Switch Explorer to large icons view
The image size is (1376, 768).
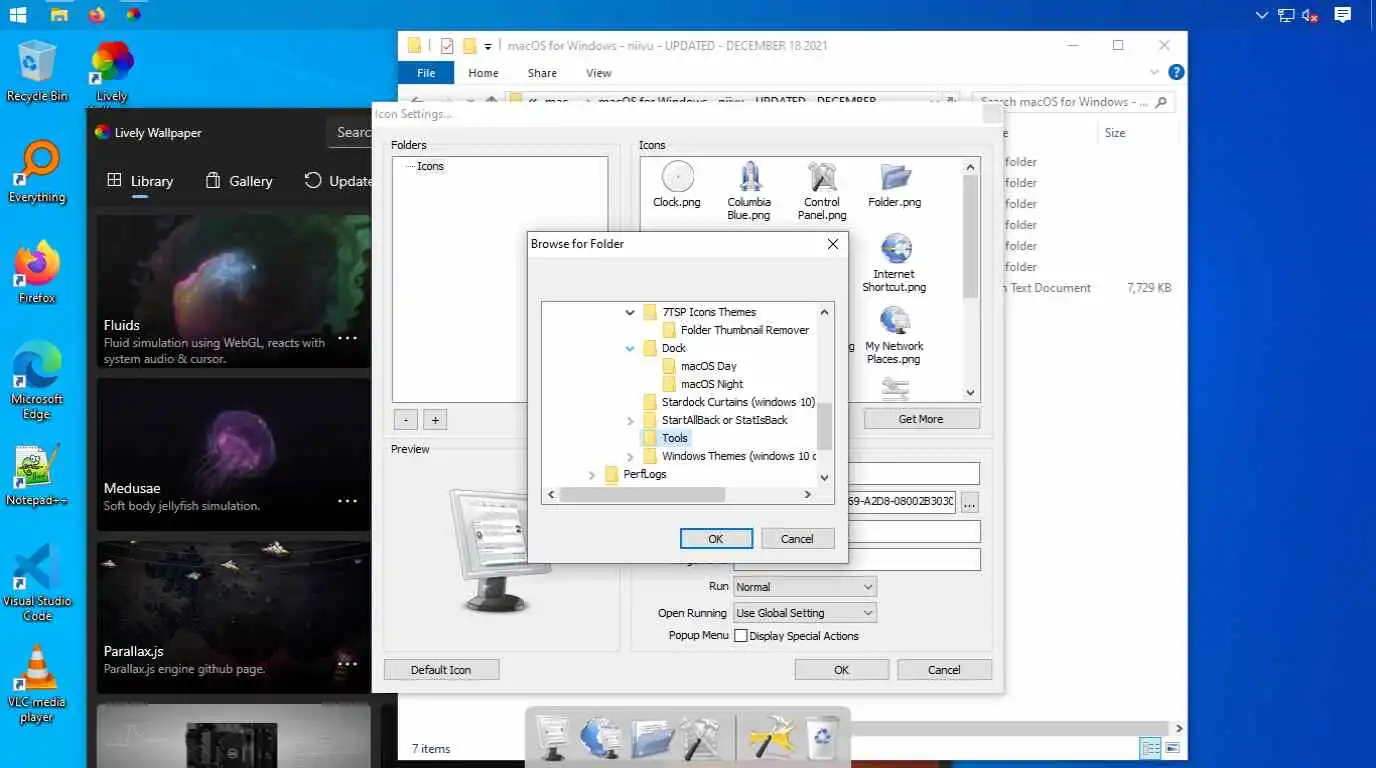(x=1173, y=748)
